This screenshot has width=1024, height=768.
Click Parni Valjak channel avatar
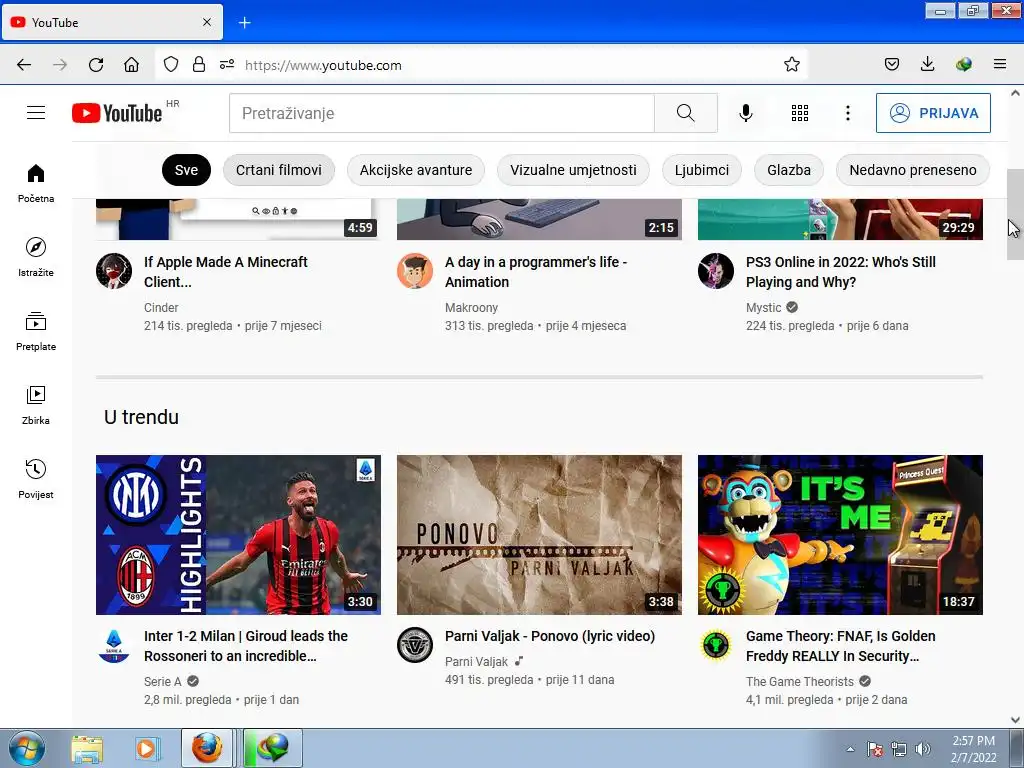(415, 645)
